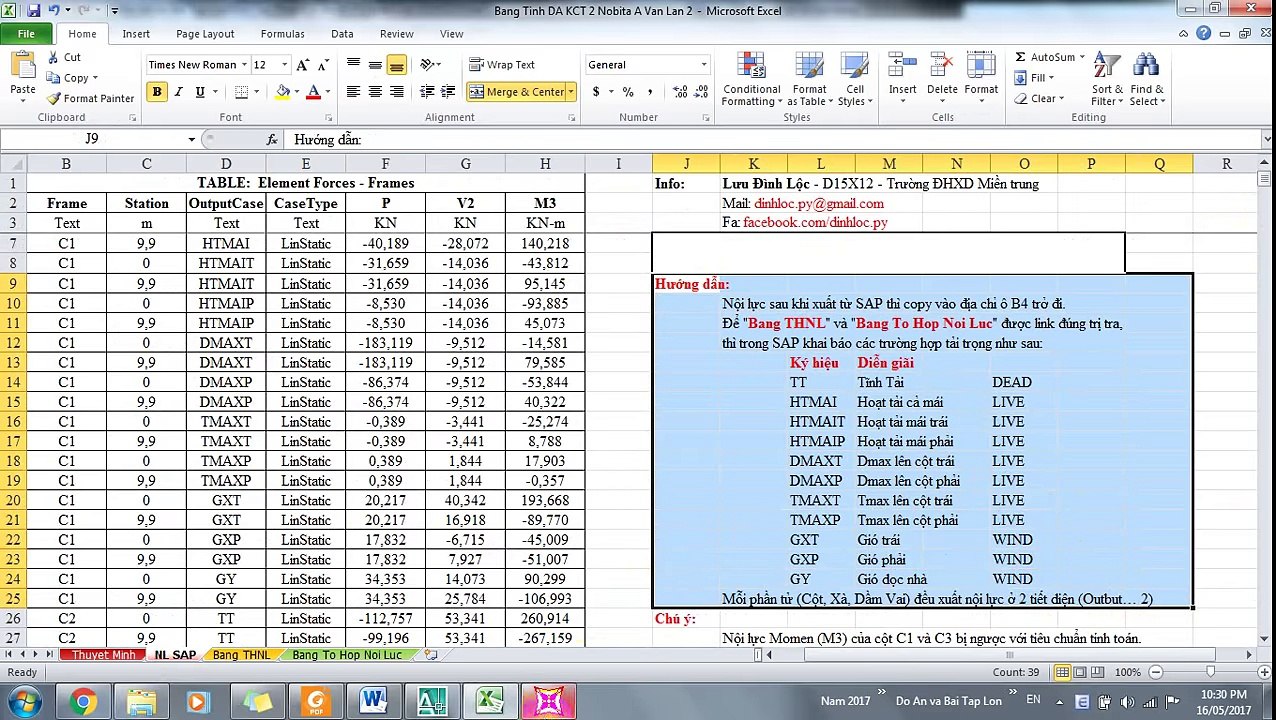Adjust the zoom slider handle

point(1210,673)
